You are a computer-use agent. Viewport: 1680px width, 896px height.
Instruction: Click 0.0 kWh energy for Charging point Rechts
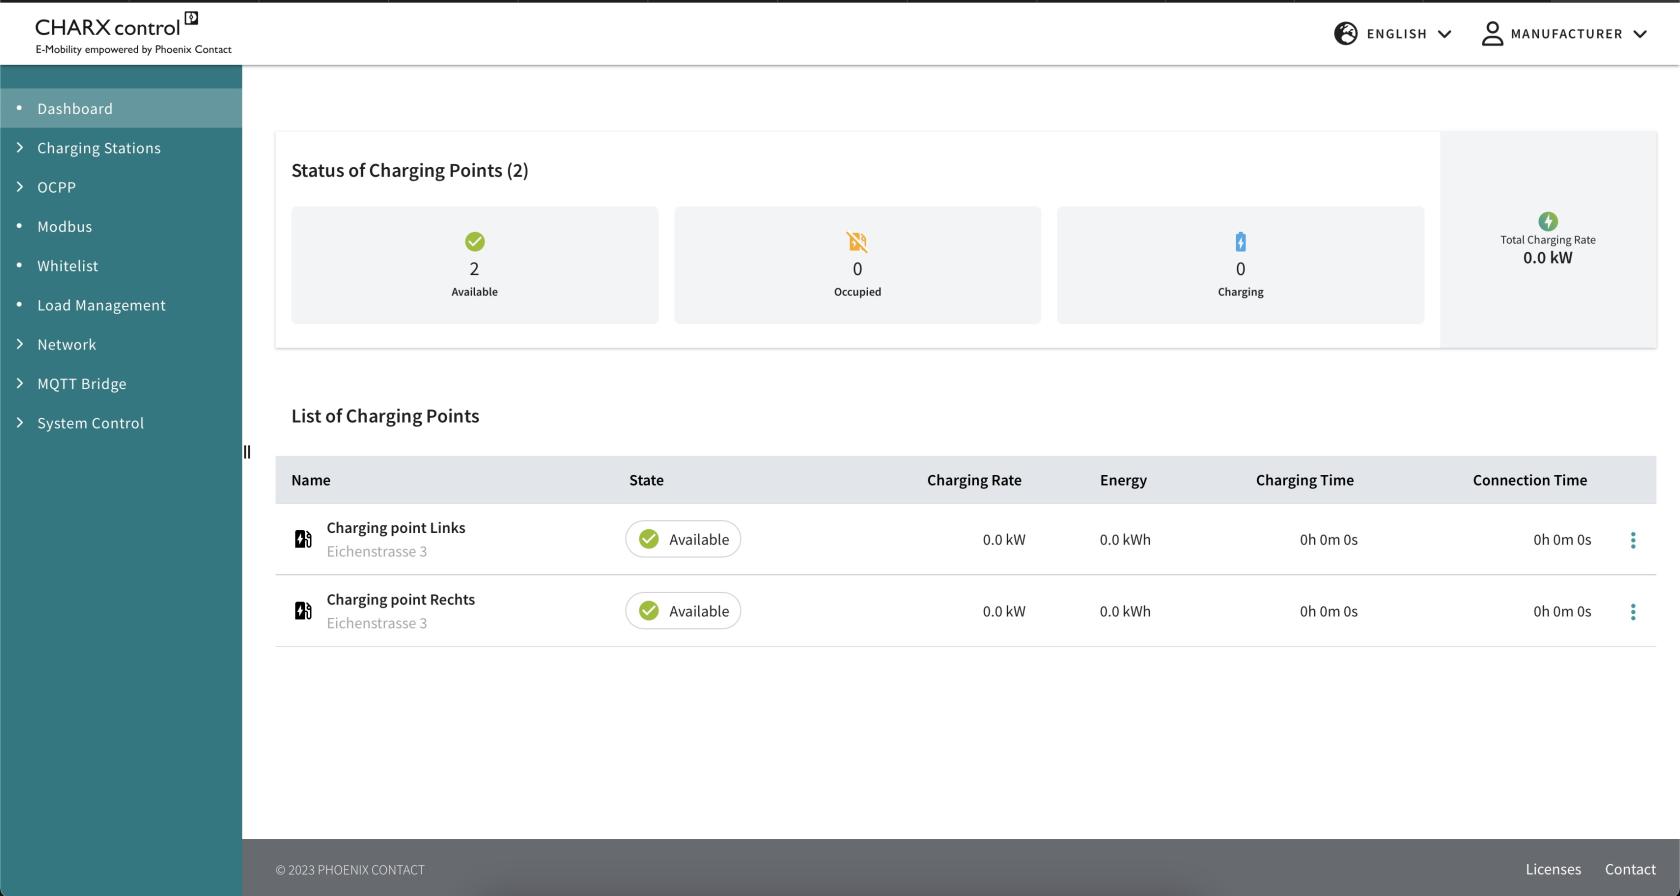point(1125,612)
